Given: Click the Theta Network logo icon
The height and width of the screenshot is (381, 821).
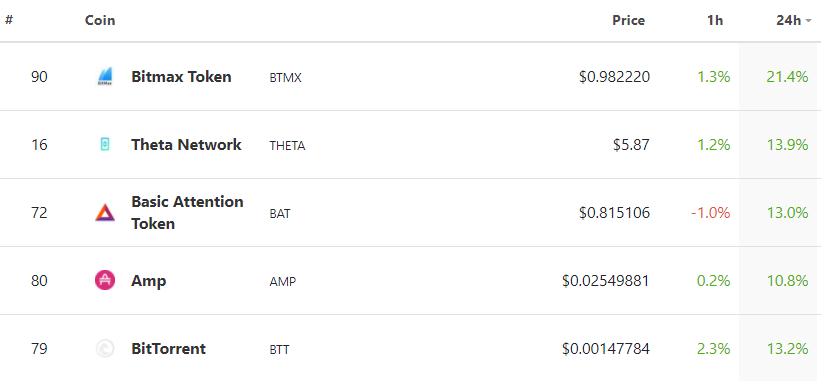Looking at the screenshot, I should pyautogui.click(x=105, y=144).
